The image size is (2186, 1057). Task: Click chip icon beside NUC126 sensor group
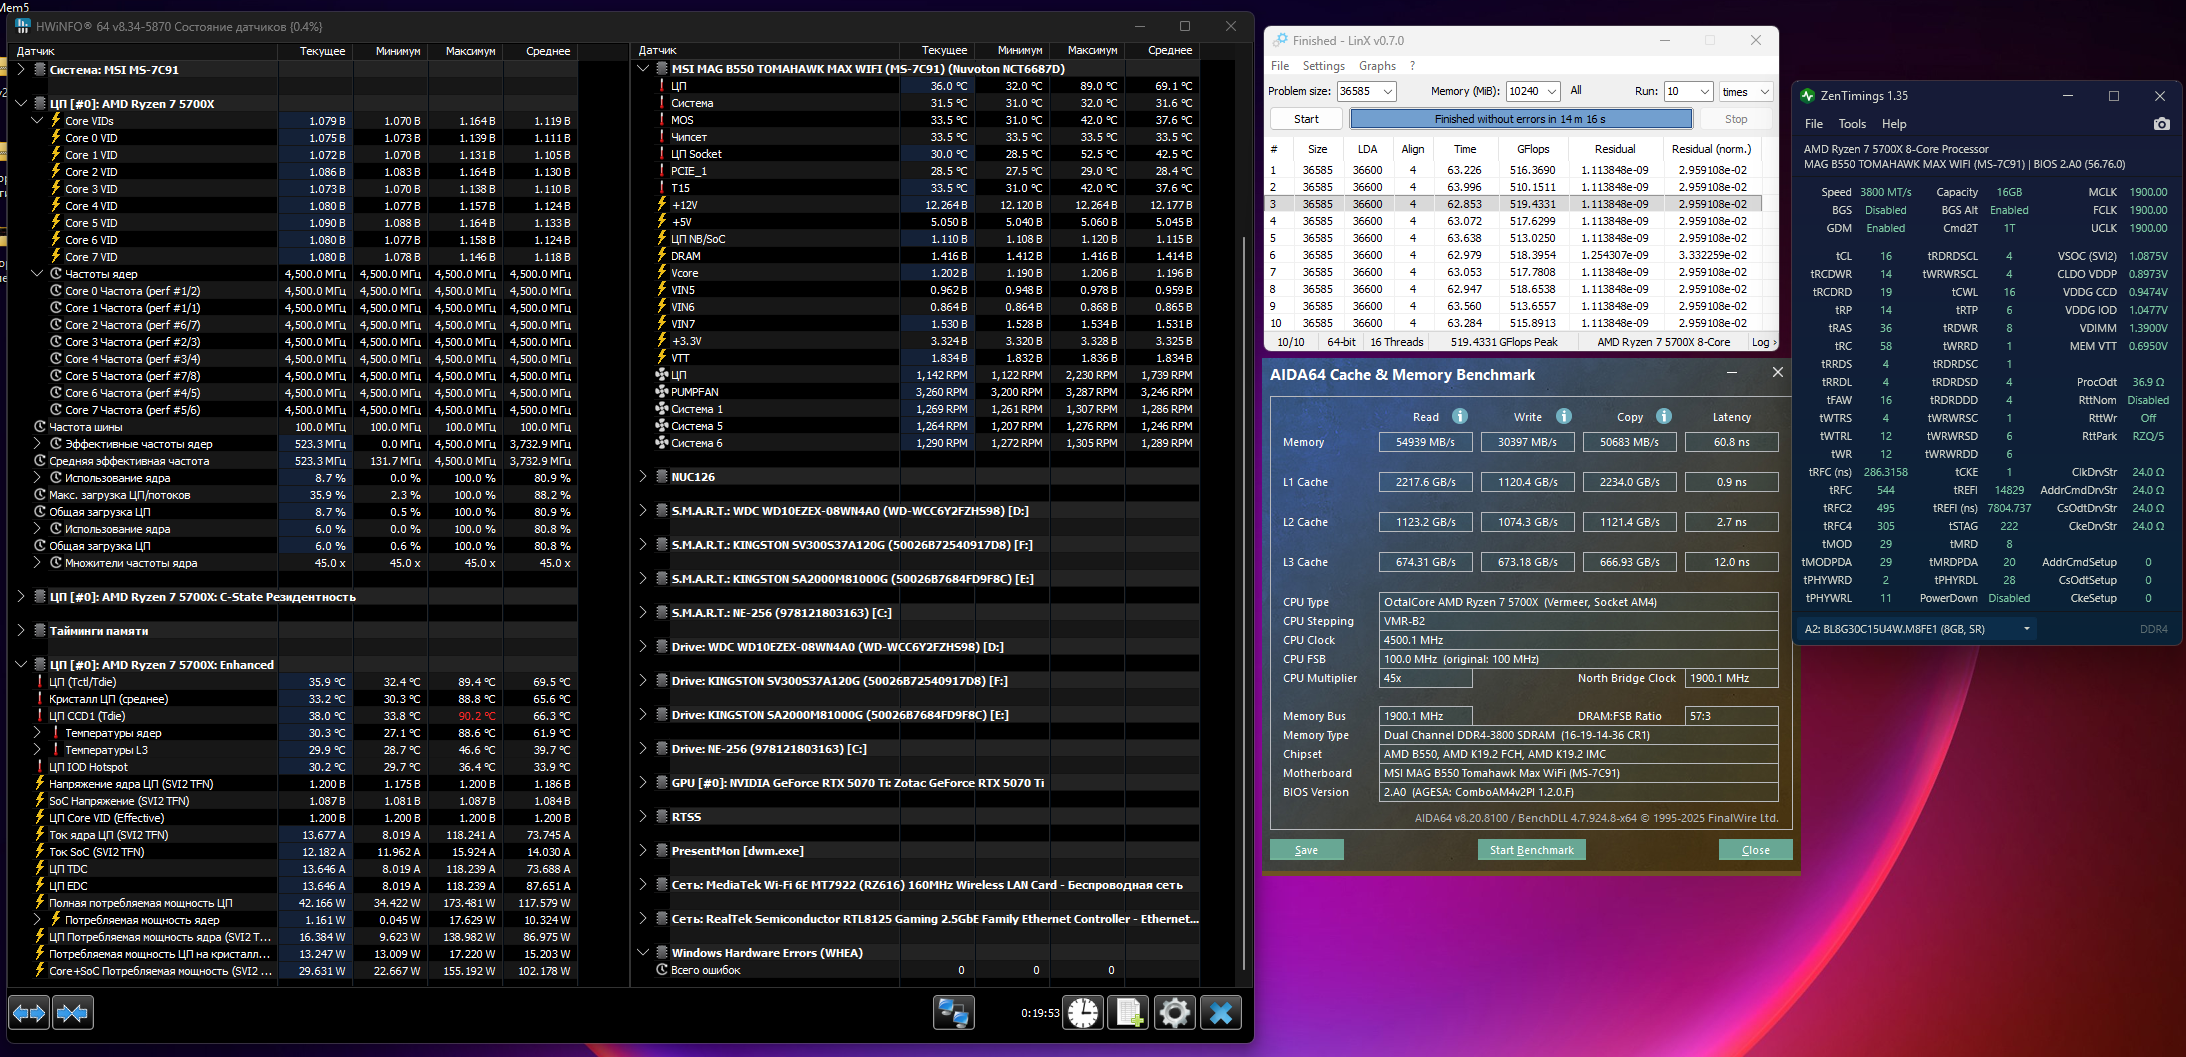[662, 477]
